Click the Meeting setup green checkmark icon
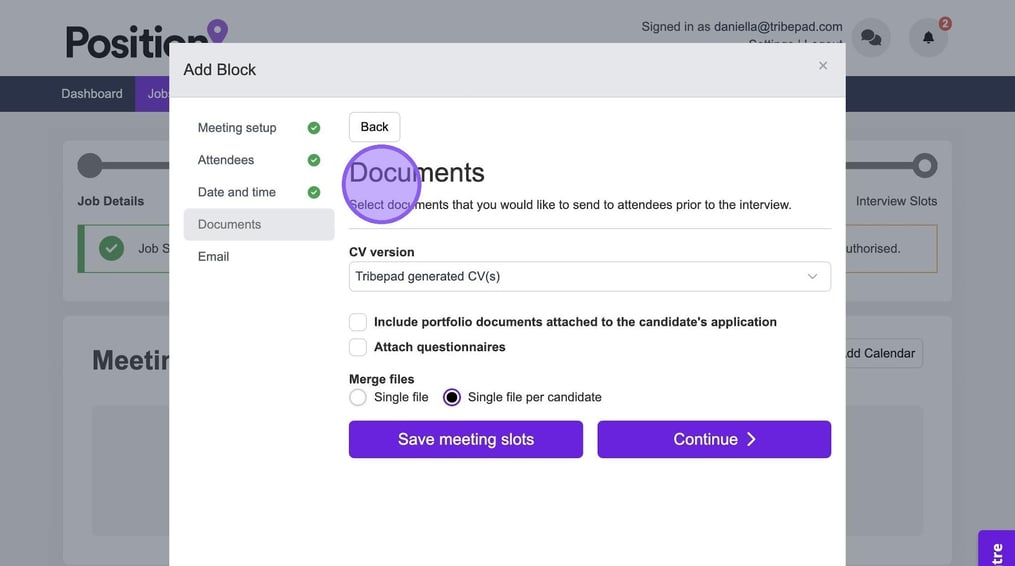1015x566 pixels. [x=314, y=128]
